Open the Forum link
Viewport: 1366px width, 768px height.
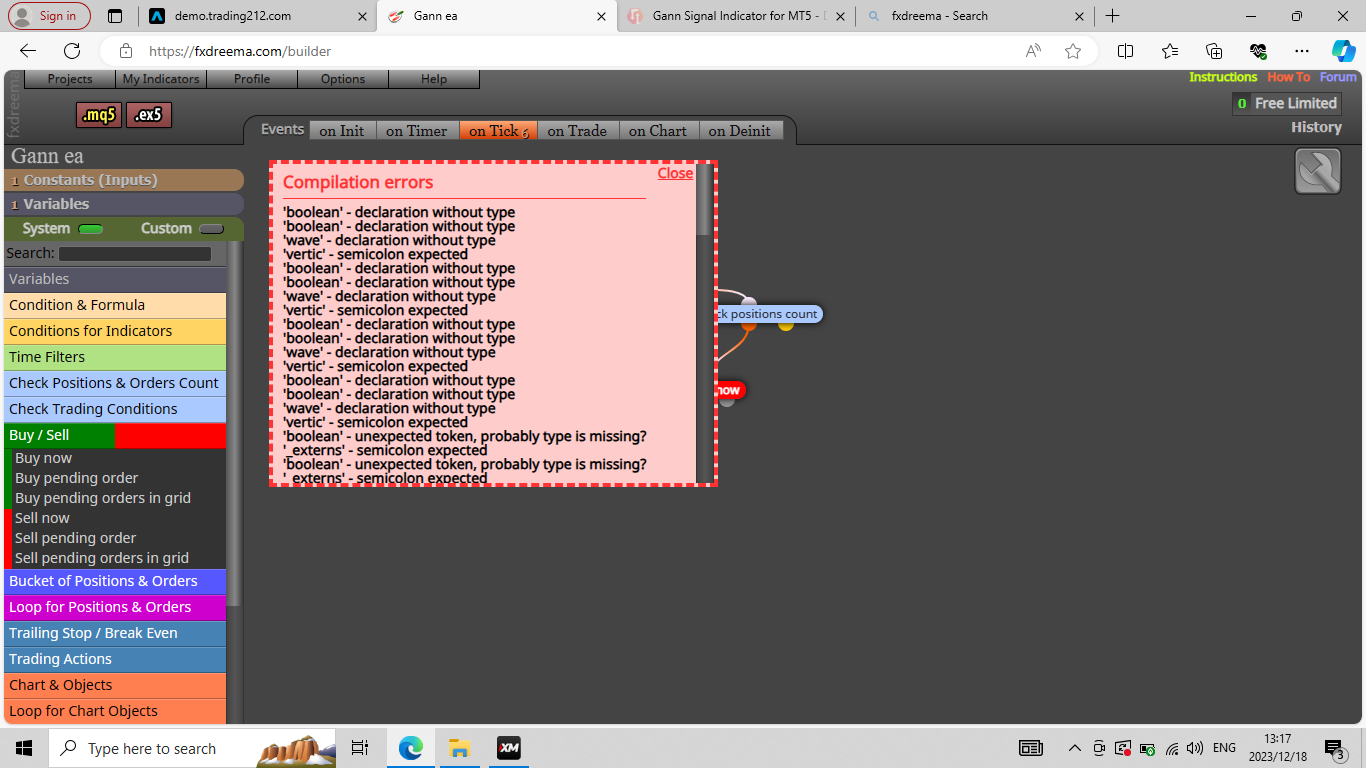pyautogui.click(x=1338, y=77)
